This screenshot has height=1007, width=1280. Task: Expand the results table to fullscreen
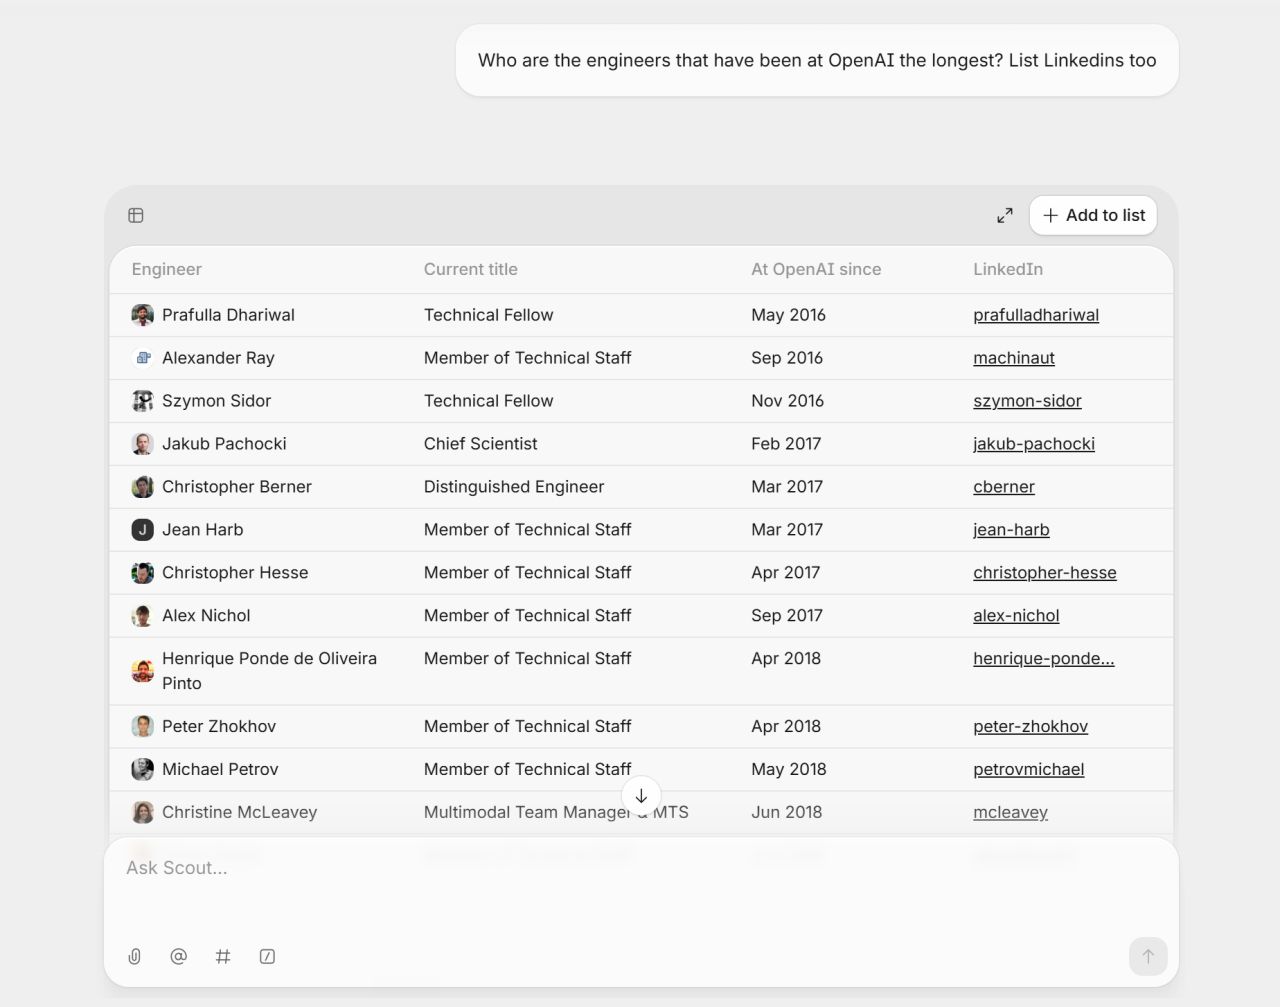coord(1005,215)
